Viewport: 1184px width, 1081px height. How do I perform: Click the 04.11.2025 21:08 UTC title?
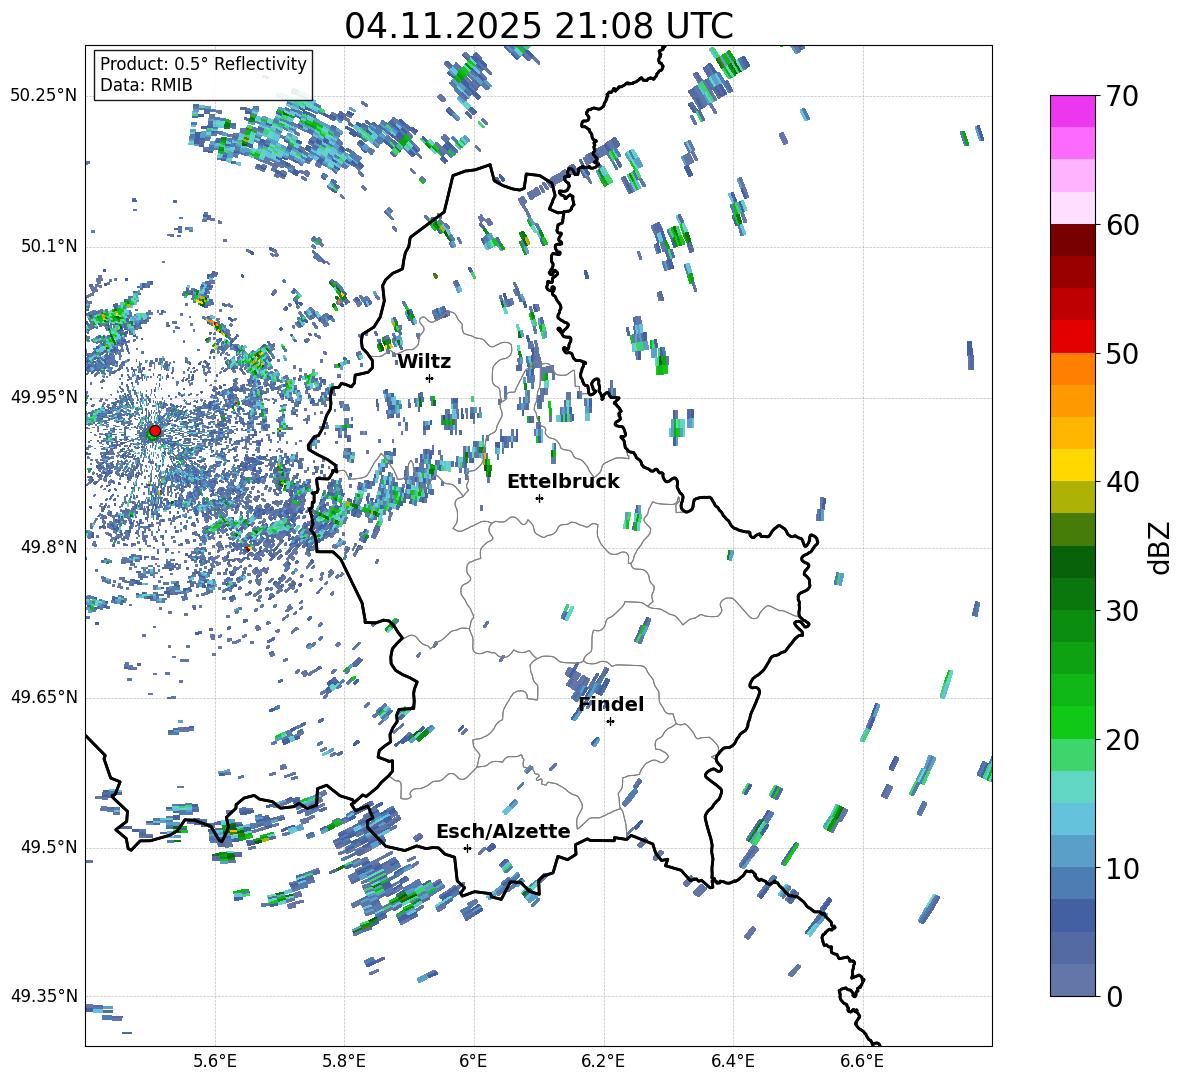538,26
